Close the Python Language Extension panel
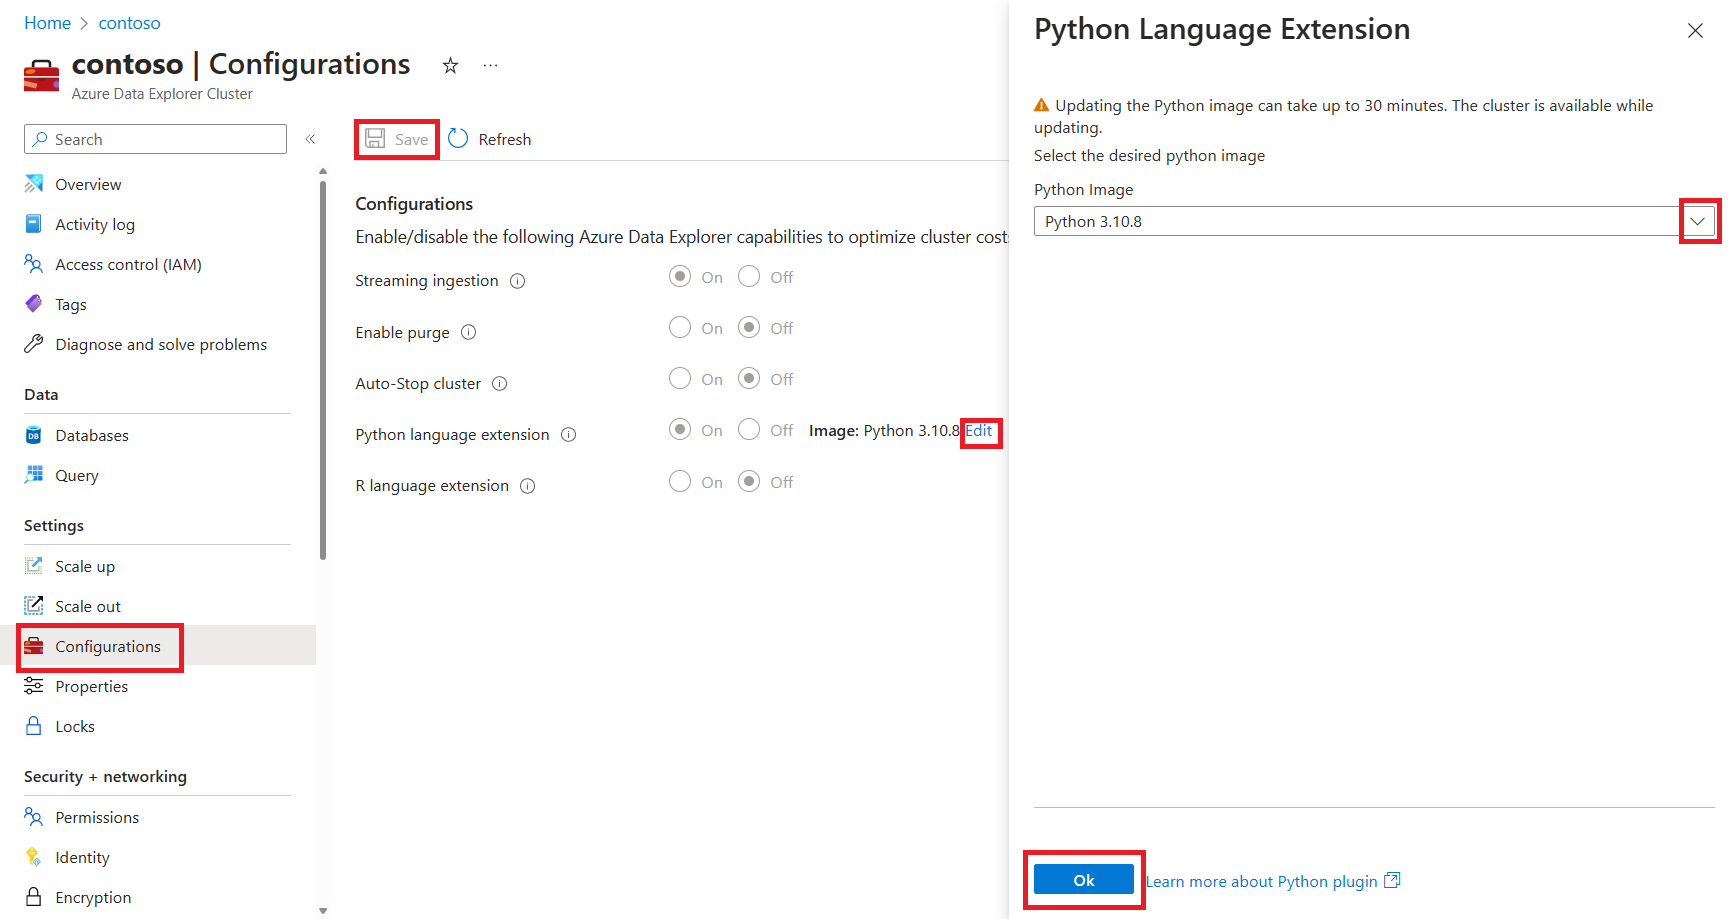The image size is (1728, 919). coord(1695,30)
